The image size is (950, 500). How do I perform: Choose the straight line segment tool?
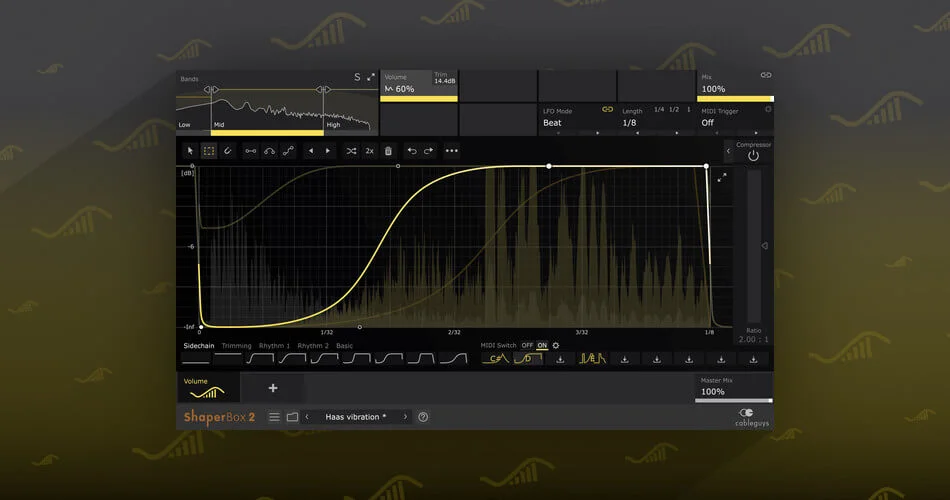(x=250, y=151)
